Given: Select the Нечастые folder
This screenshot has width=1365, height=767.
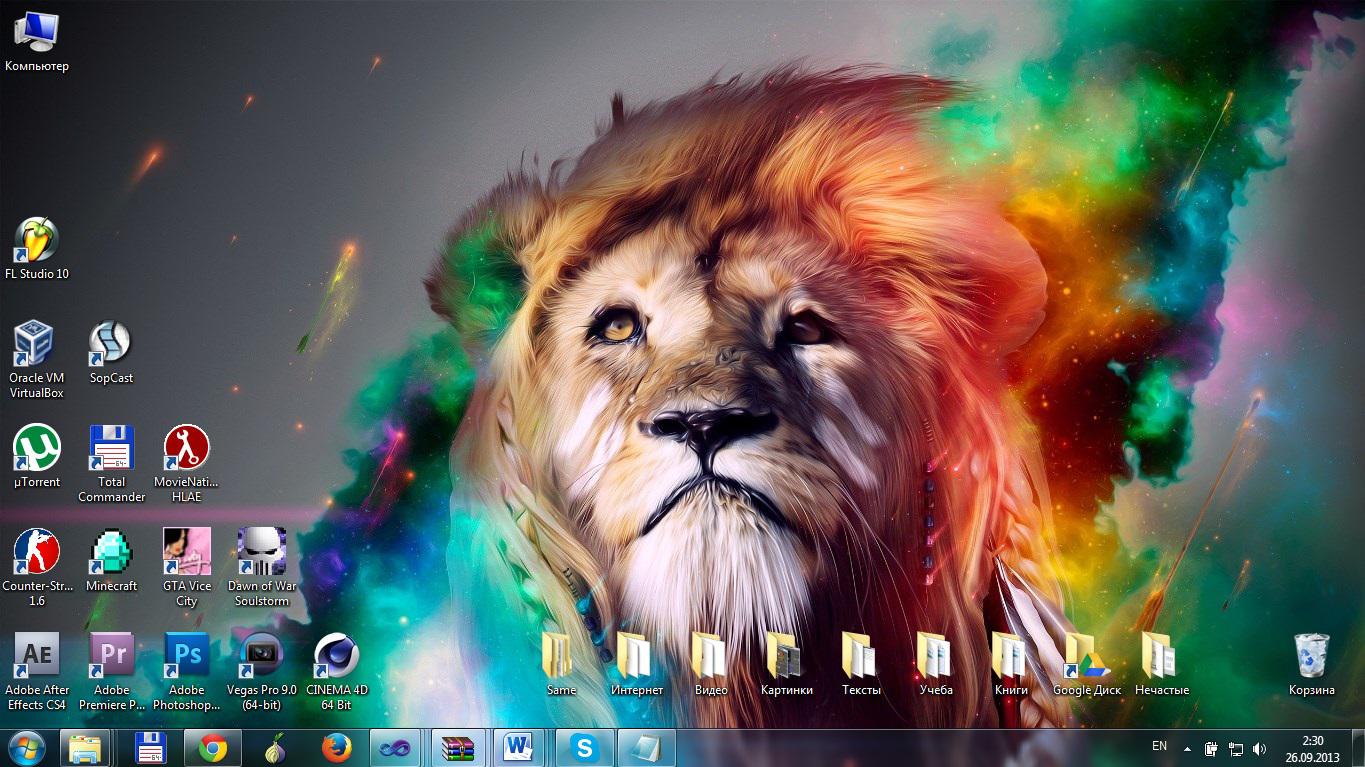Looking at the screenshot, I should point(1161,666).
